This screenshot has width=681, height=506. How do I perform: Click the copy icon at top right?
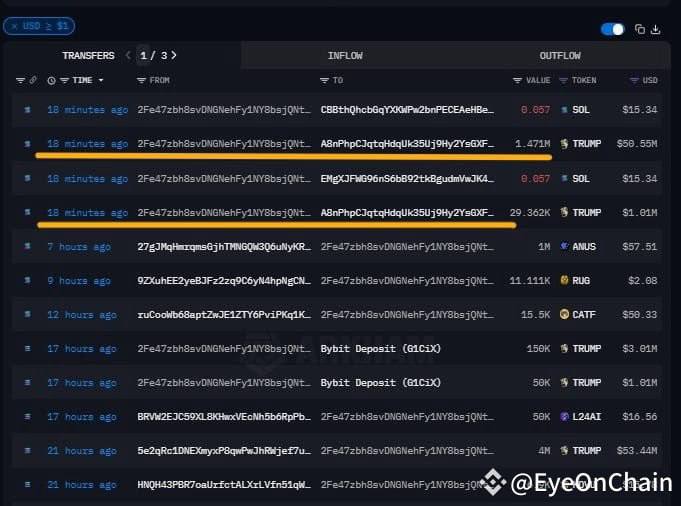pos(640,29)
